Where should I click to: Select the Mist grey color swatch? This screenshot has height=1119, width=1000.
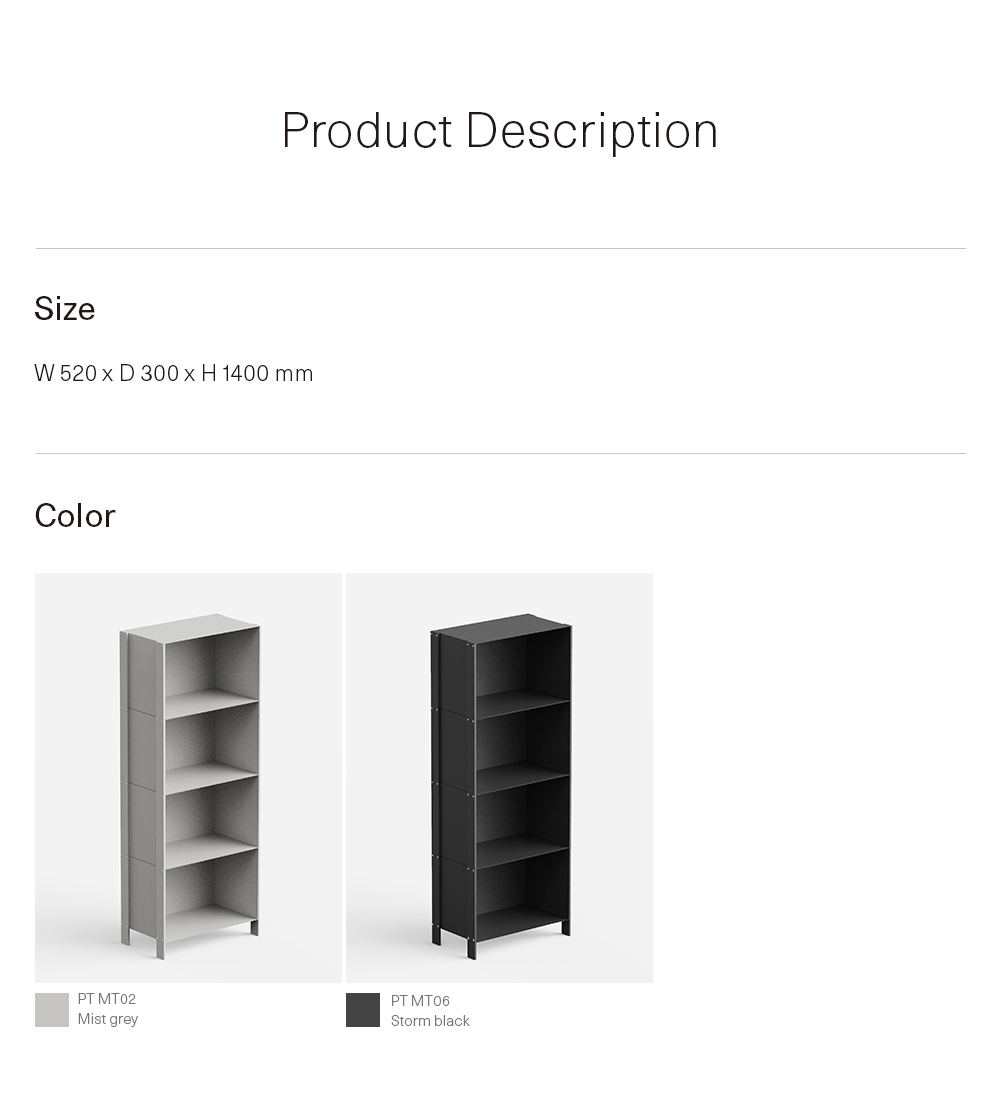point(51,1010)
